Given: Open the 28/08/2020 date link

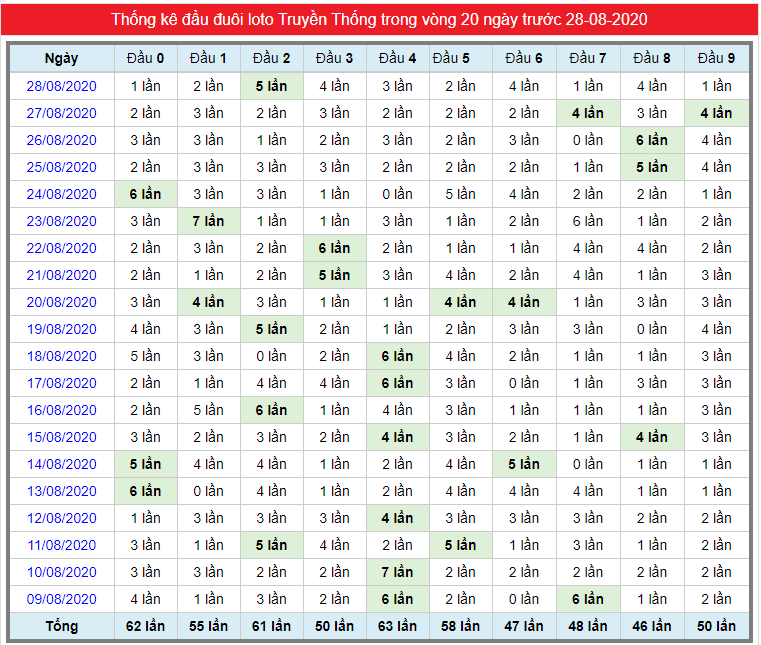Looking at the screenshot, I should [x=62, y=86].
